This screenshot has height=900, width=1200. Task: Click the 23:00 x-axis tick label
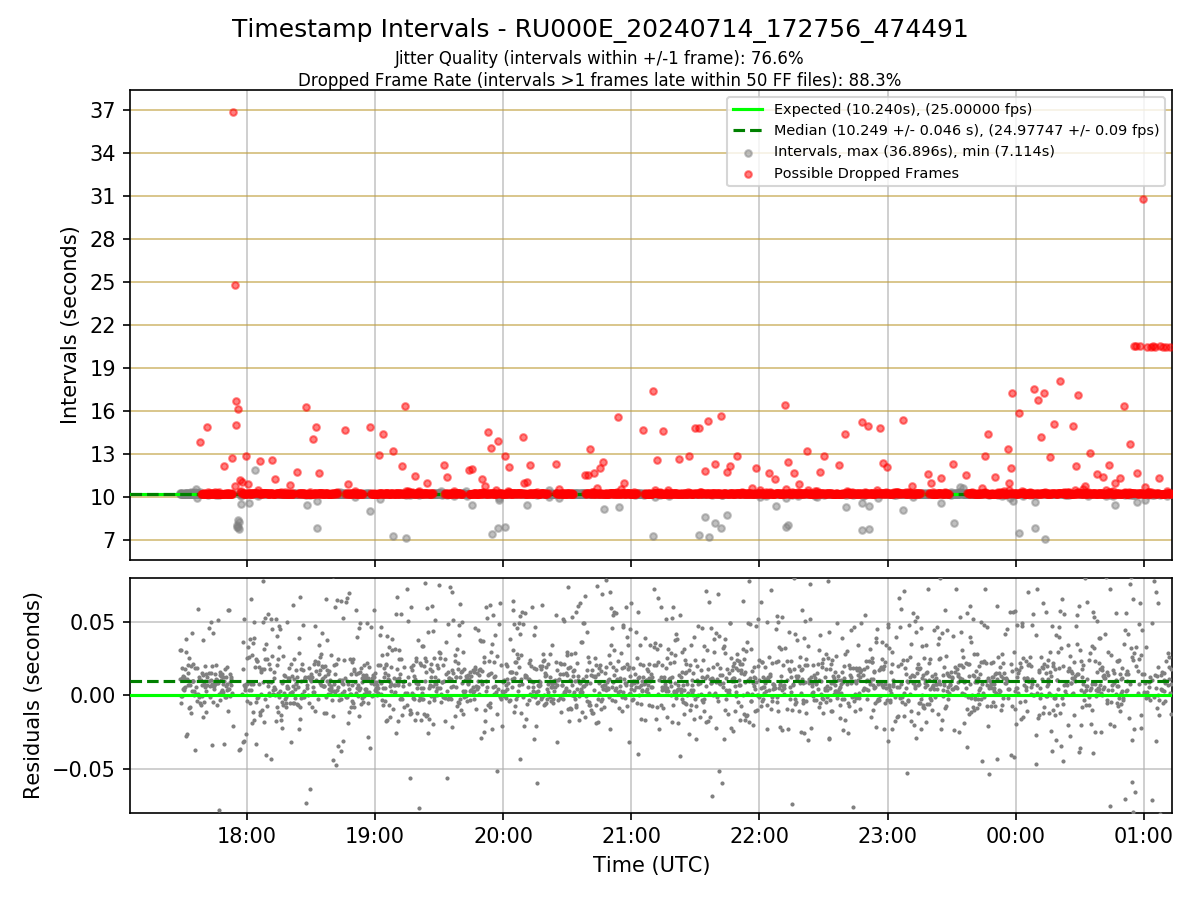pos(888,835)
